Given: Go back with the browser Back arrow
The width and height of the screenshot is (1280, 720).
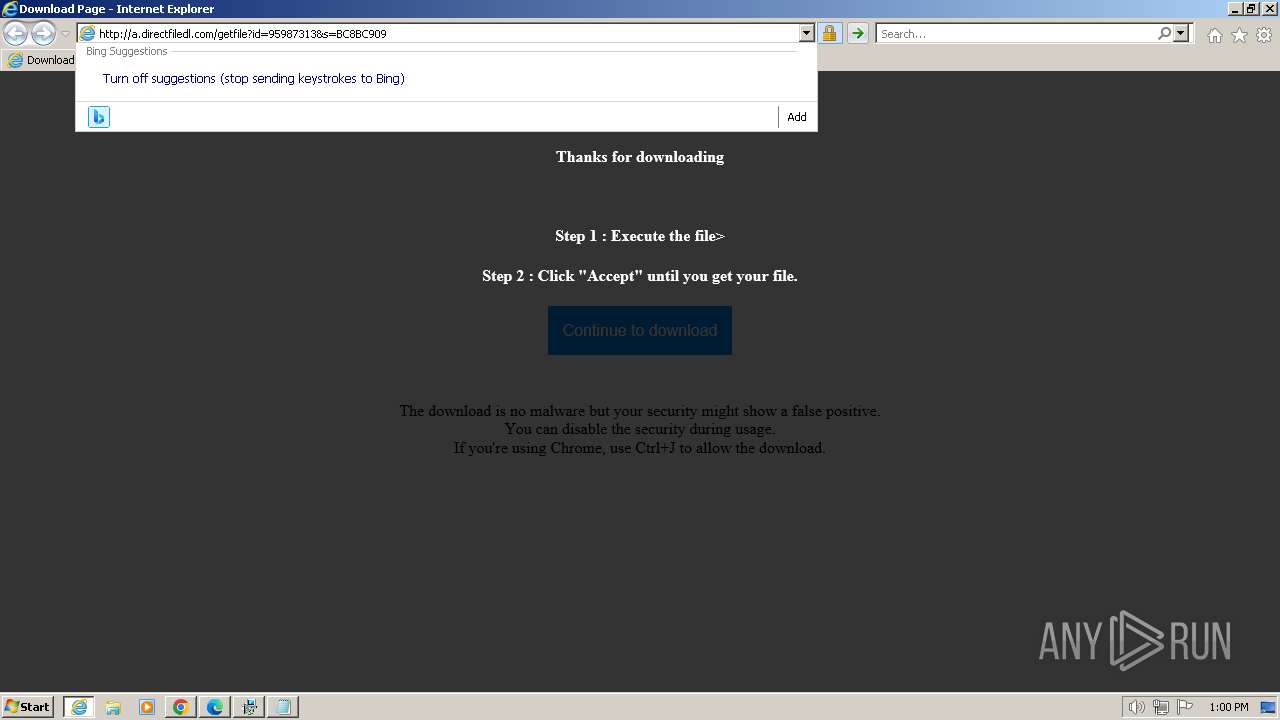Looking at the screenshot, I should click(15, 33).
